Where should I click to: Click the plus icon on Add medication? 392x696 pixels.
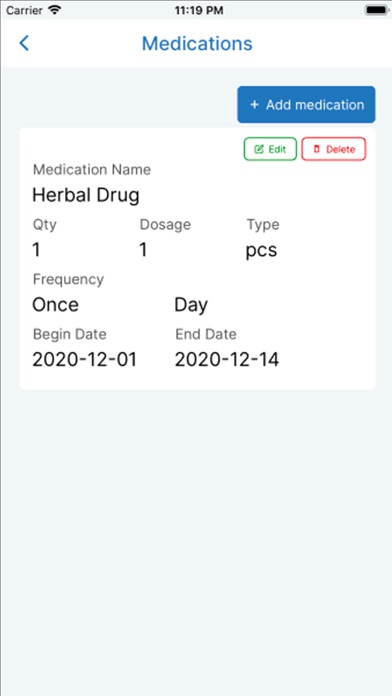pyautogui.click(x=254, y=105)
